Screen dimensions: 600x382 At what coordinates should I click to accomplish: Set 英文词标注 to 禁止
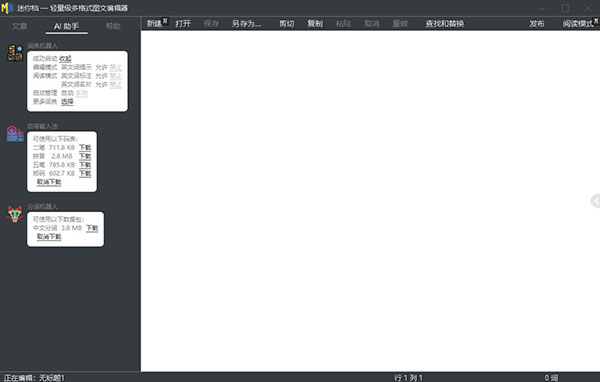[x=116, y=76]
